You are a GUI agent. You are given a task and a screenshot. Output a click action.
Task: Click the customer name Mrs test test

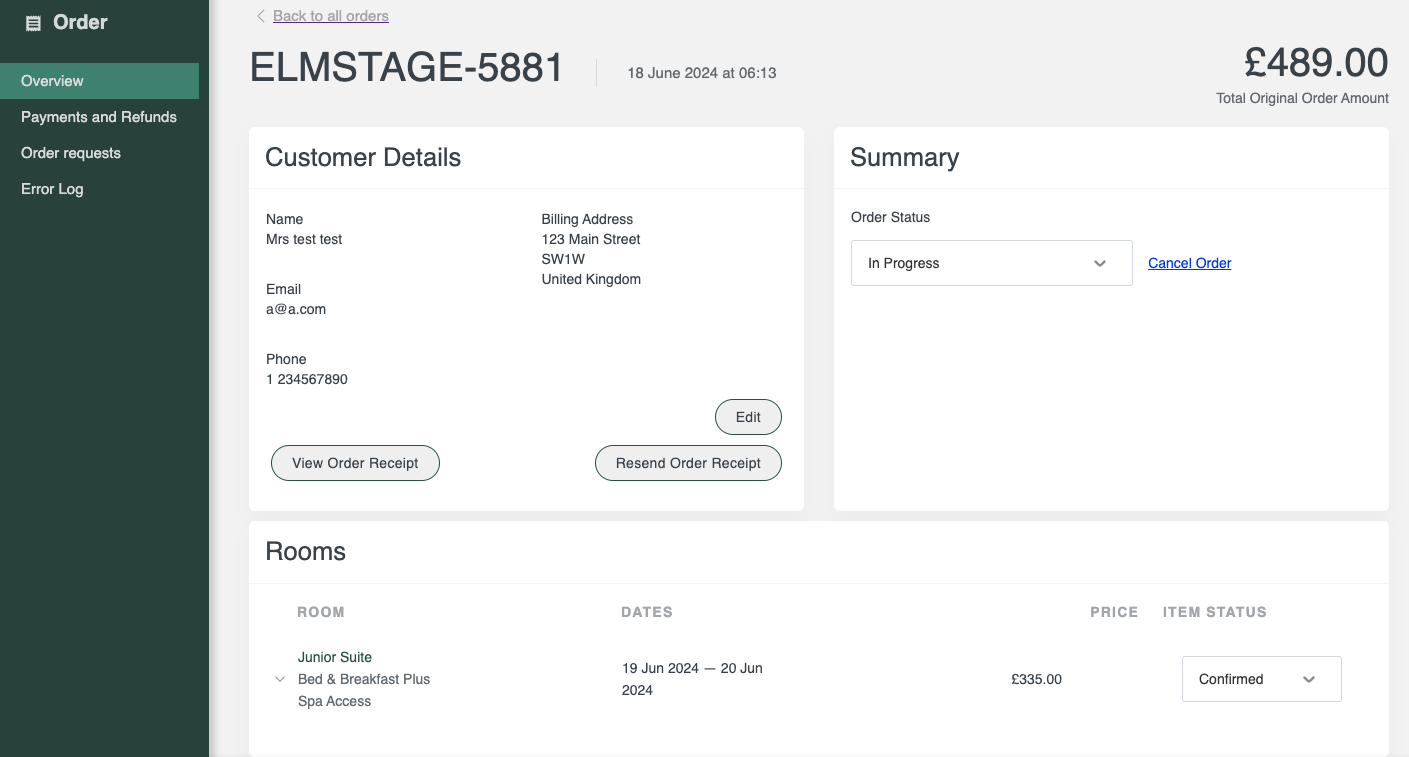pos(304,239)
